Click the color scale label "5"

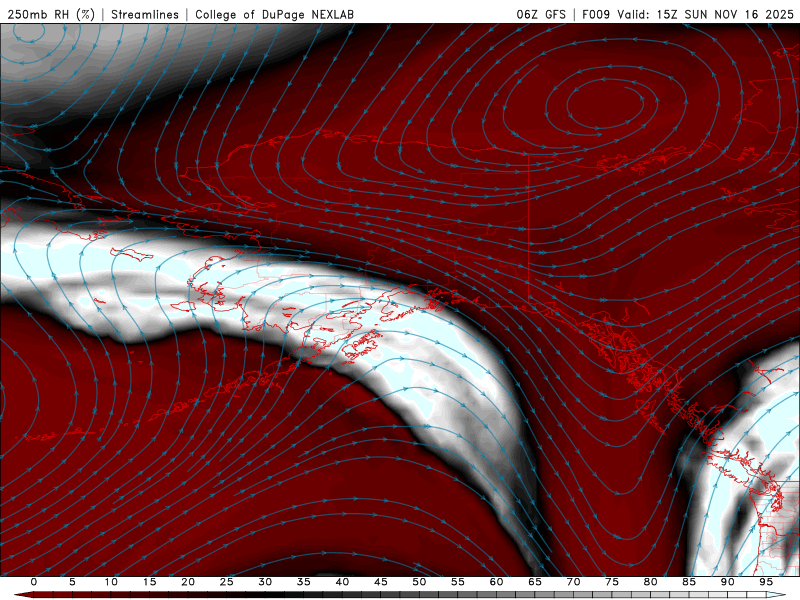tap(72, 582)
